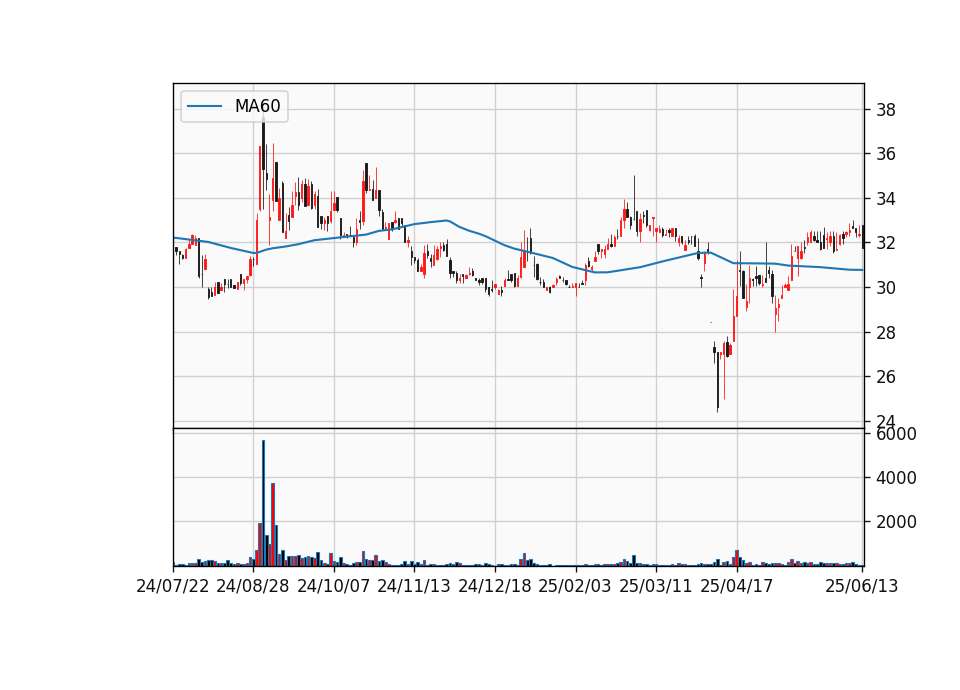Click the 24/07/22 date label
This screenshot has height=690, width=960.
click(x=173, y=586)
